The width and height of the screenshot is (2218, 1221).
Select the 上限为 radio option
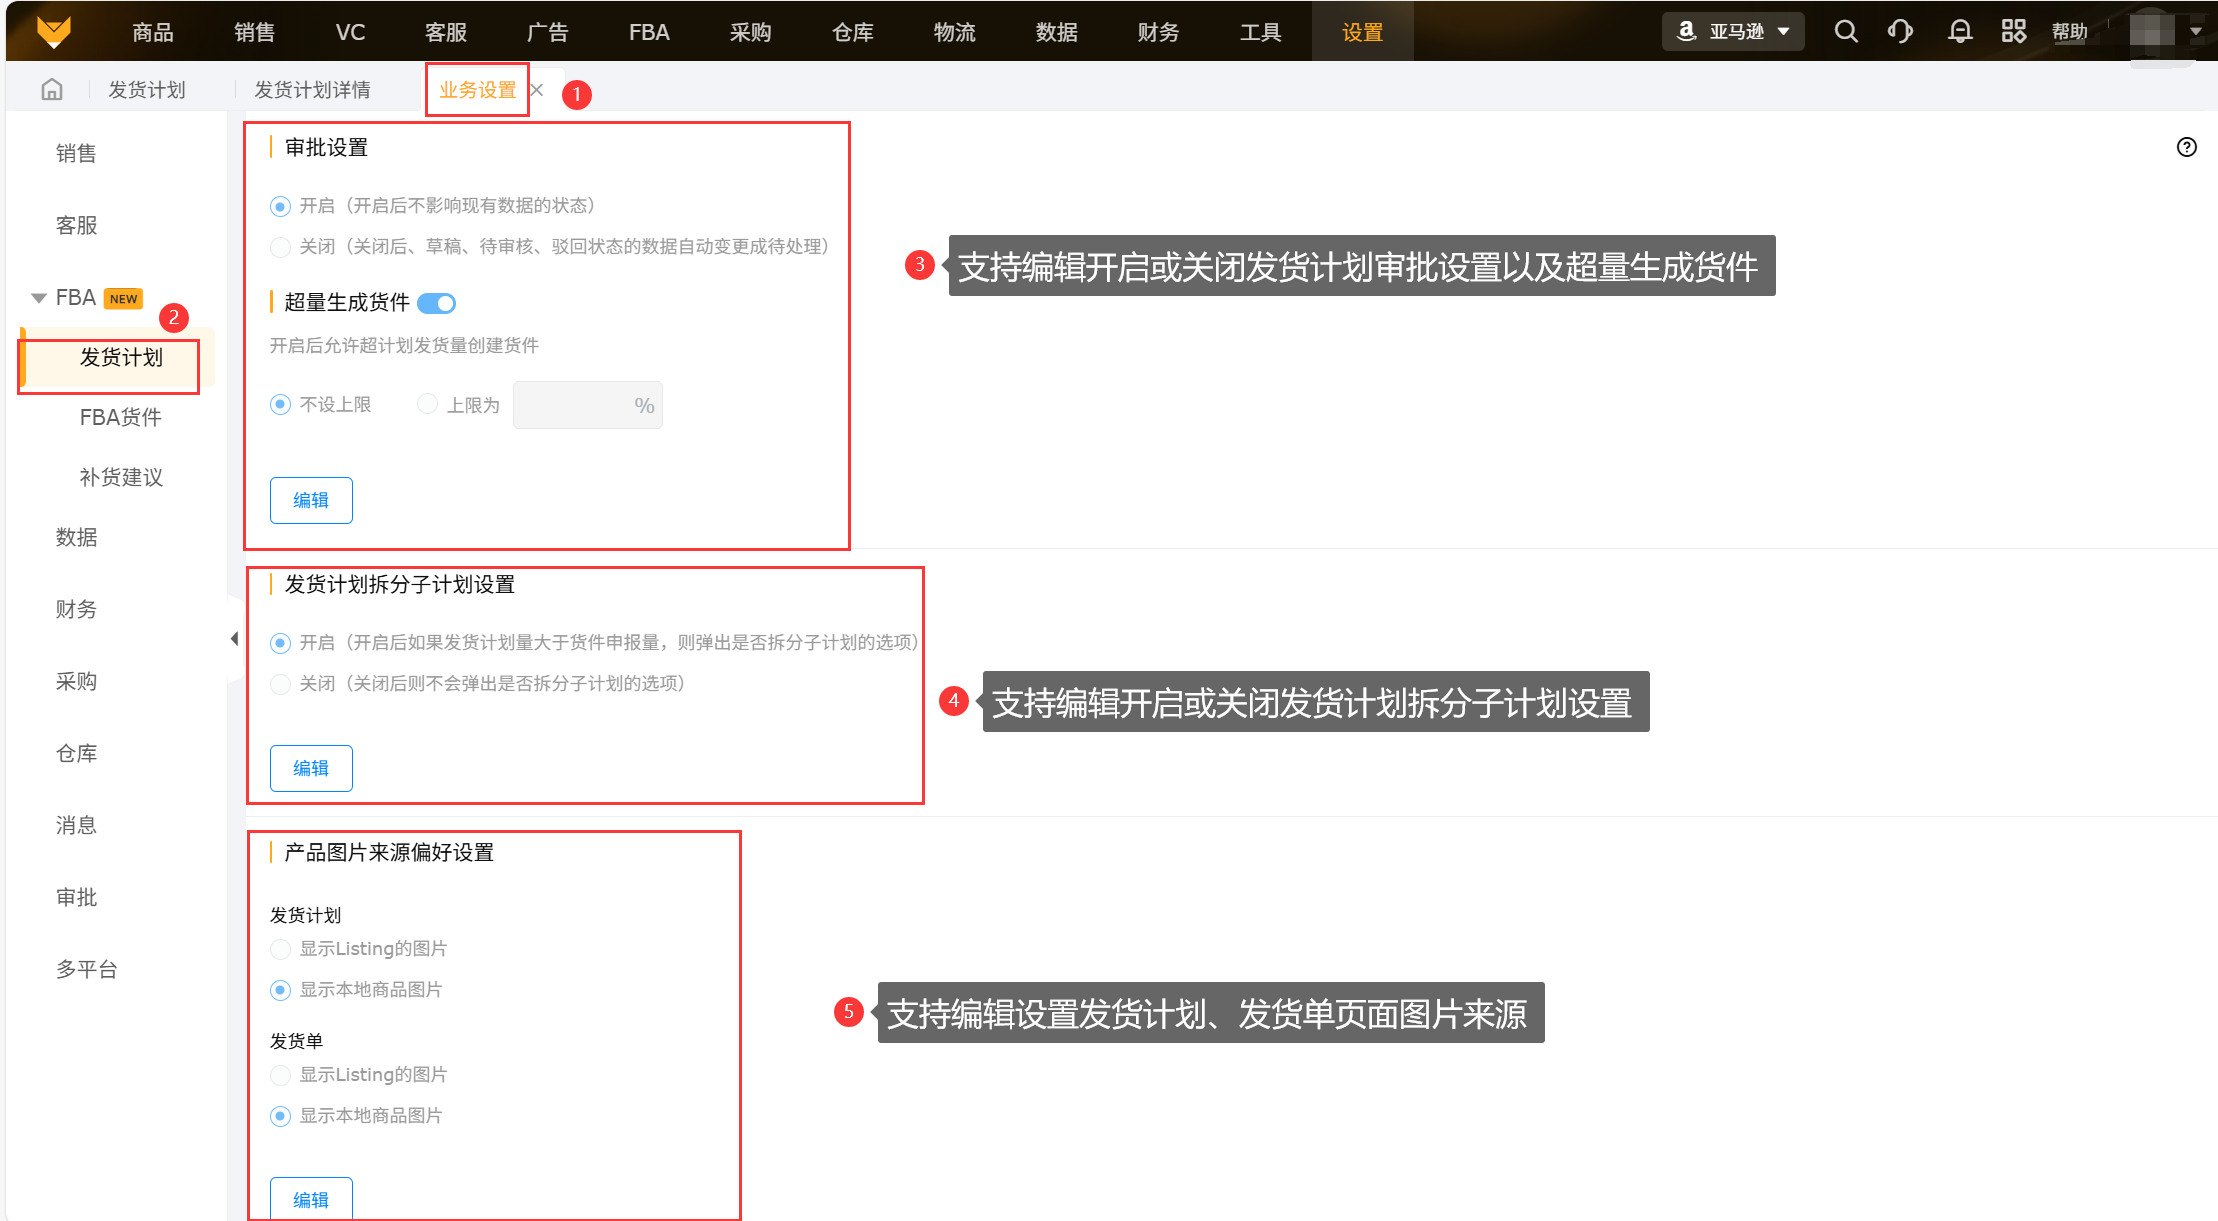pyautogui.click(x=428, y=404)
